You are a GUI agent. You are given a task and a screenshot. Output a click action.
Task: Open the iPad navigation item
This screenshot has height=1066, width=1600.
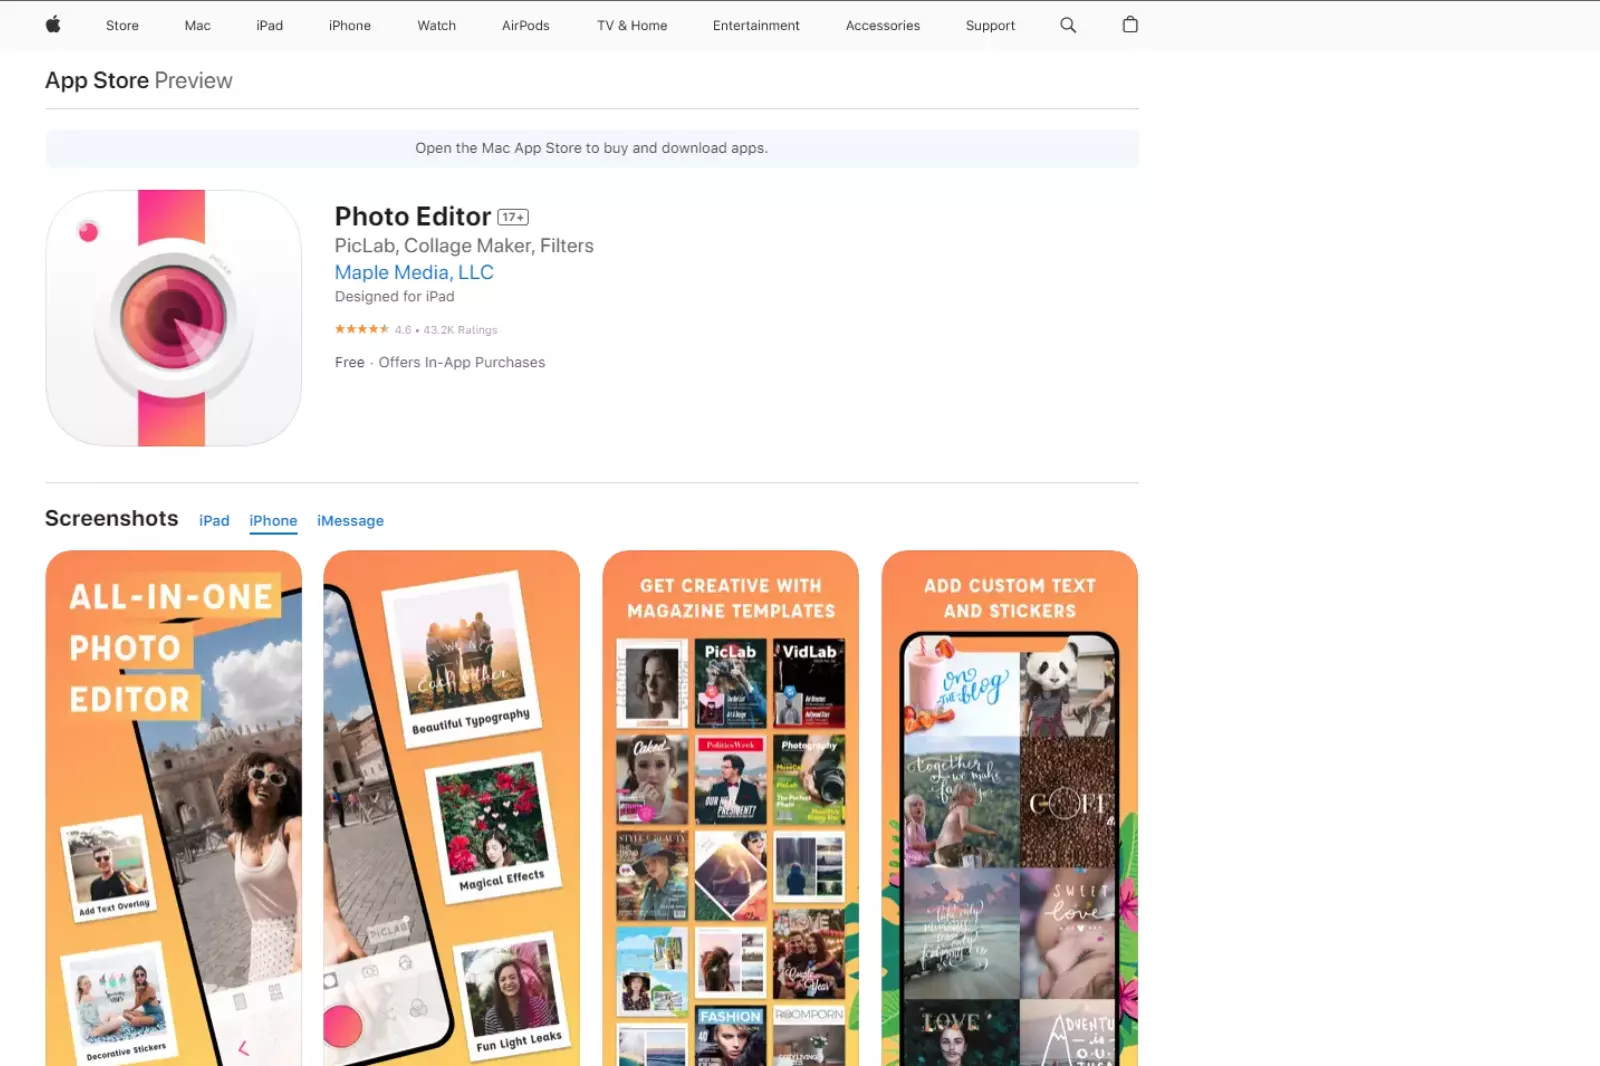(x=270, y=26)
